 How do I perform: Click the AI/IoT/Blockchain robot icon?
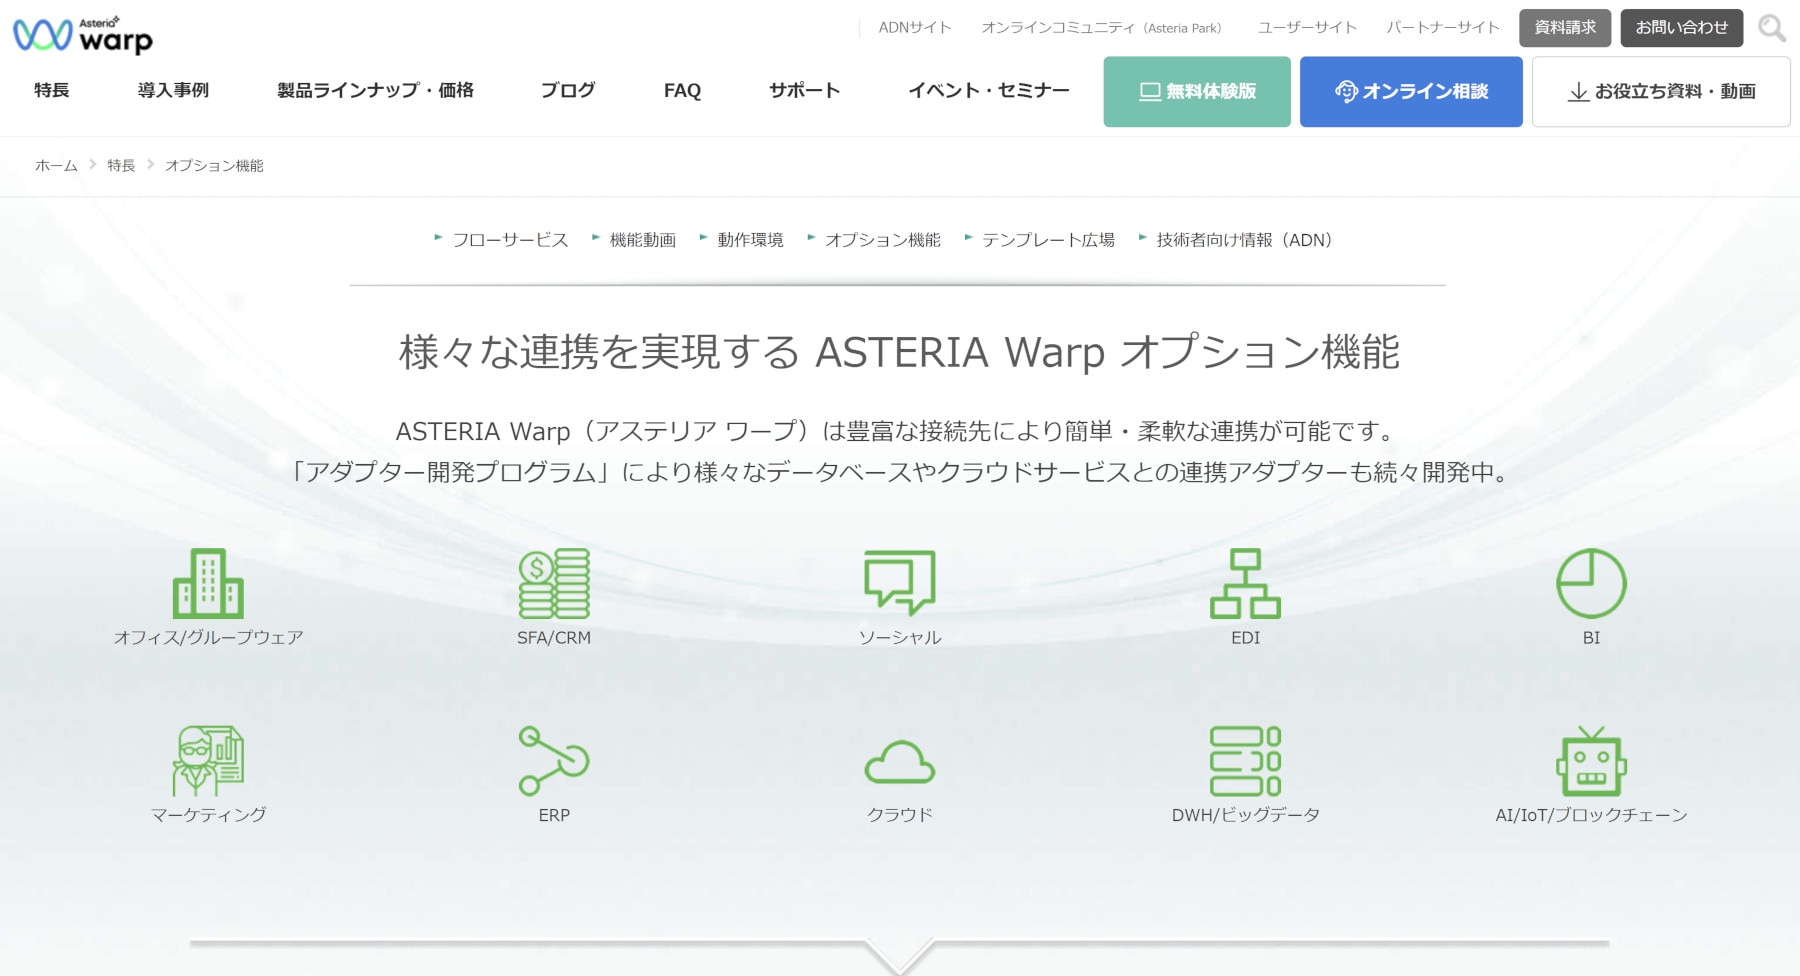point(1591,761)
